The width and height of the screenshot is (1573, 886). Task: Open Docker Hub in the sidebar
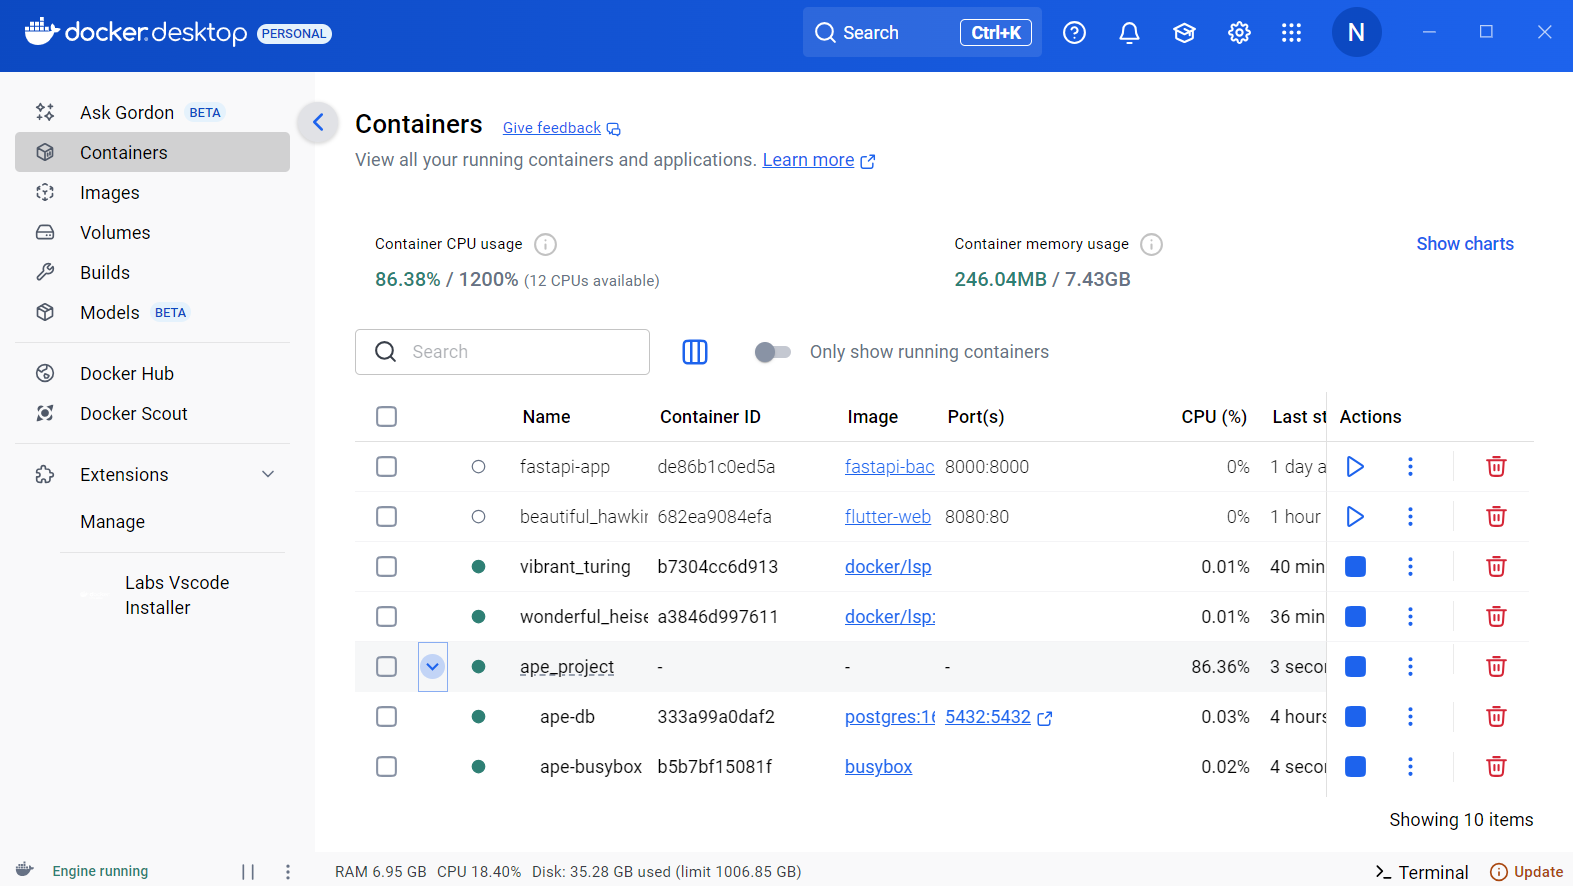click(x=152, y=373)
